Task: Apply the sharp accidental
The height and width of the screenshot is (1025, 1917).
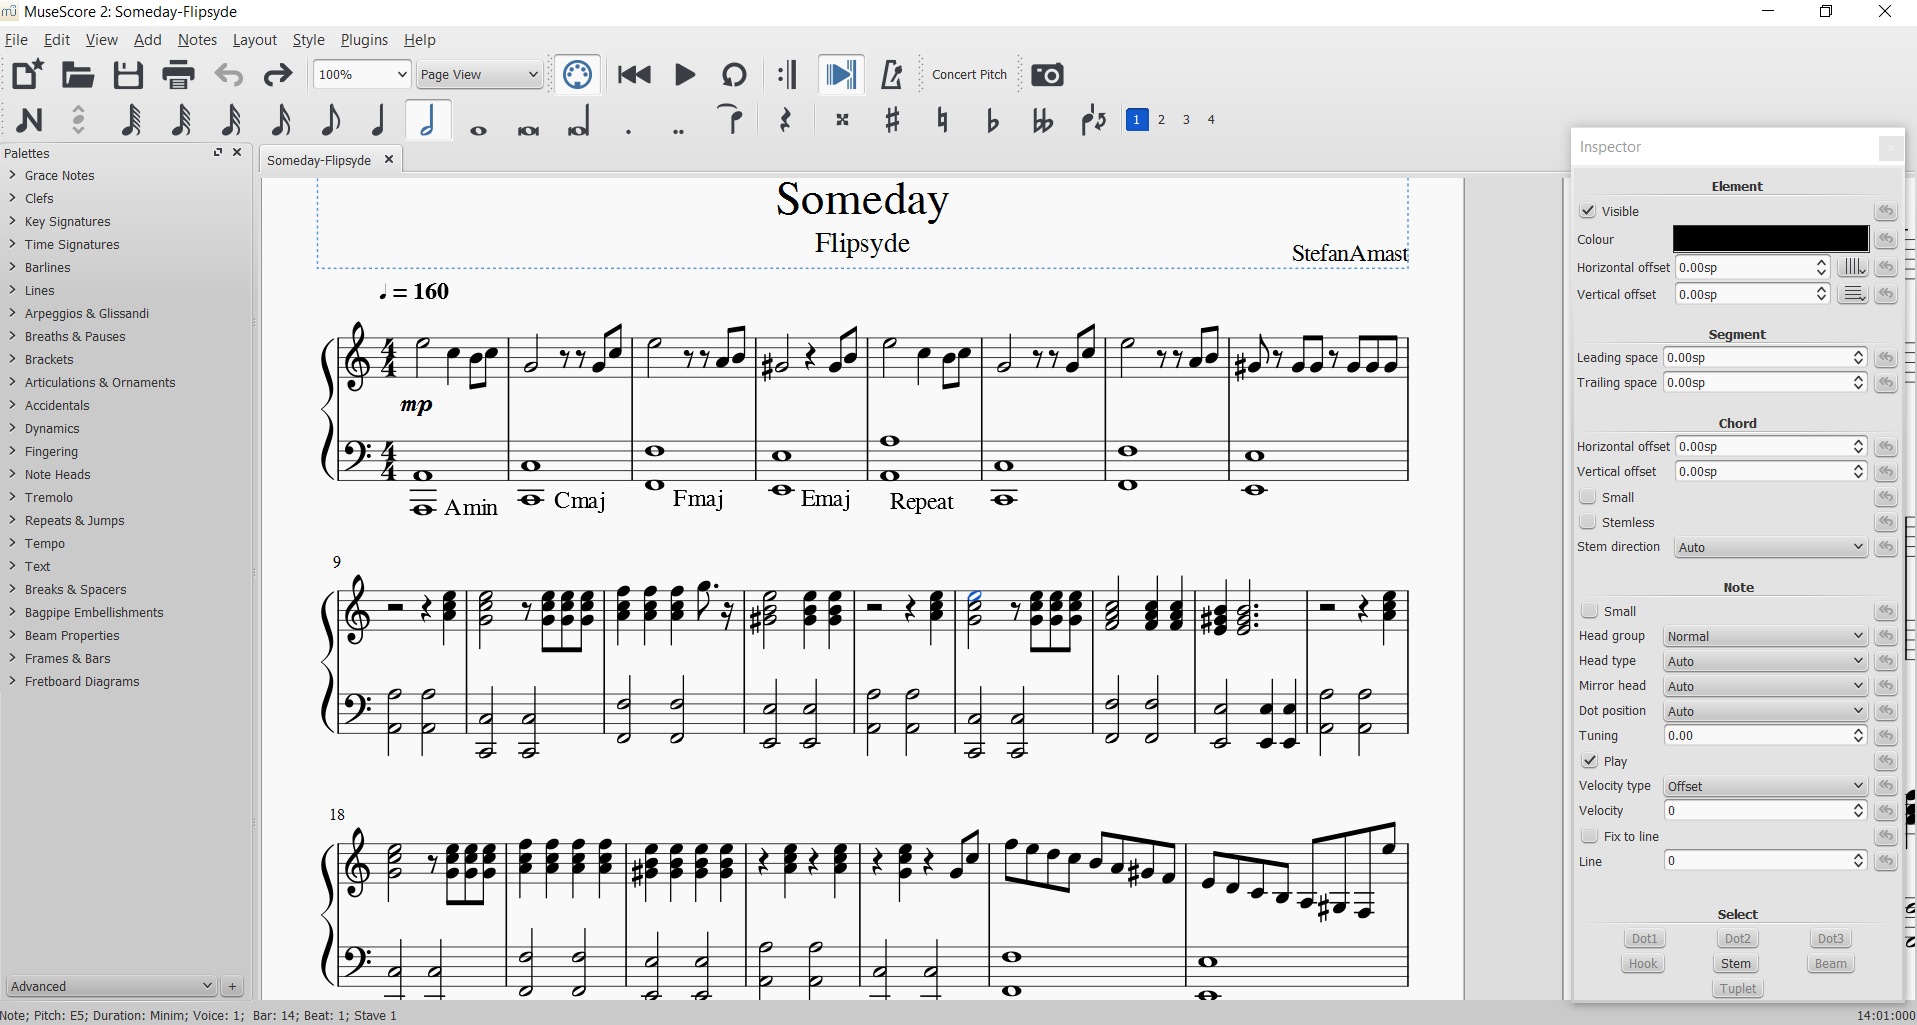Action: point(892,121)
